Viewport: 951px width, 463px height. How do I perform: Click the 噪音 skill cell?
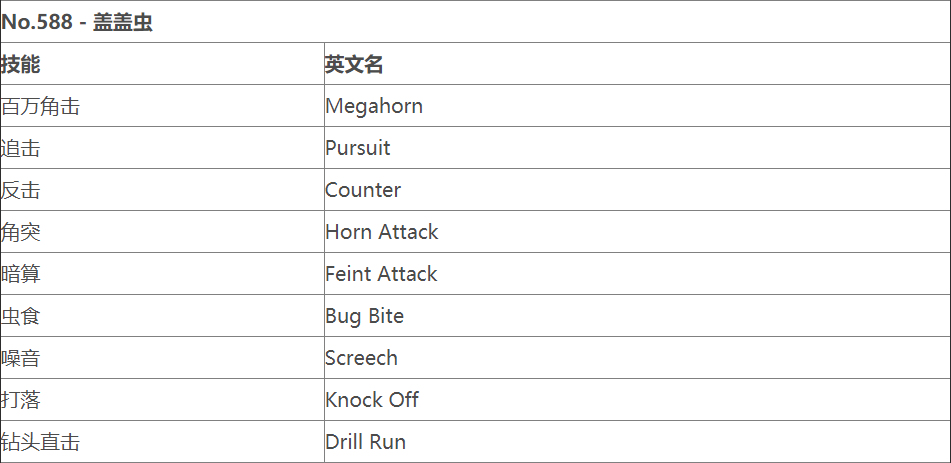tap(21, 358)
